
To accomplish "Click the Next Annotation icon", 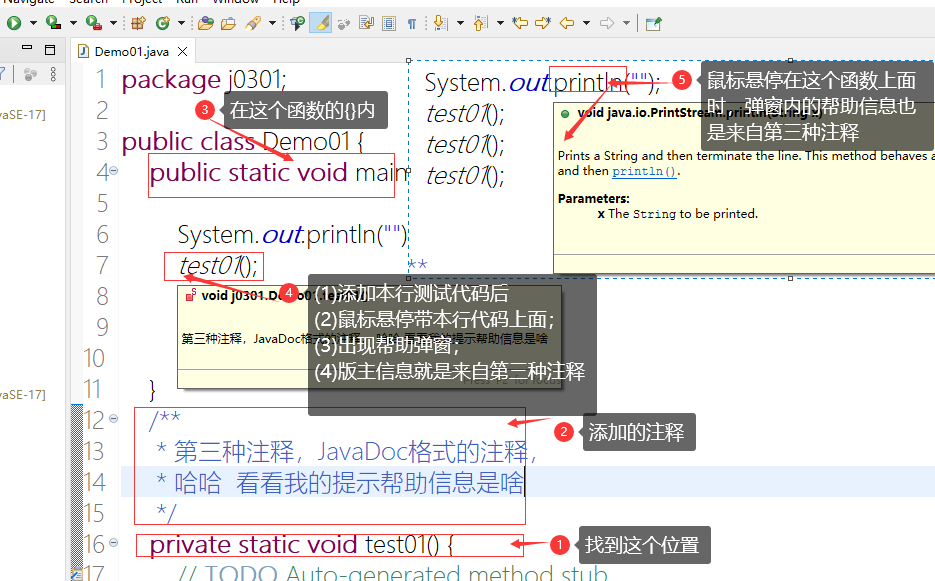I will click(x=441, y=23).
